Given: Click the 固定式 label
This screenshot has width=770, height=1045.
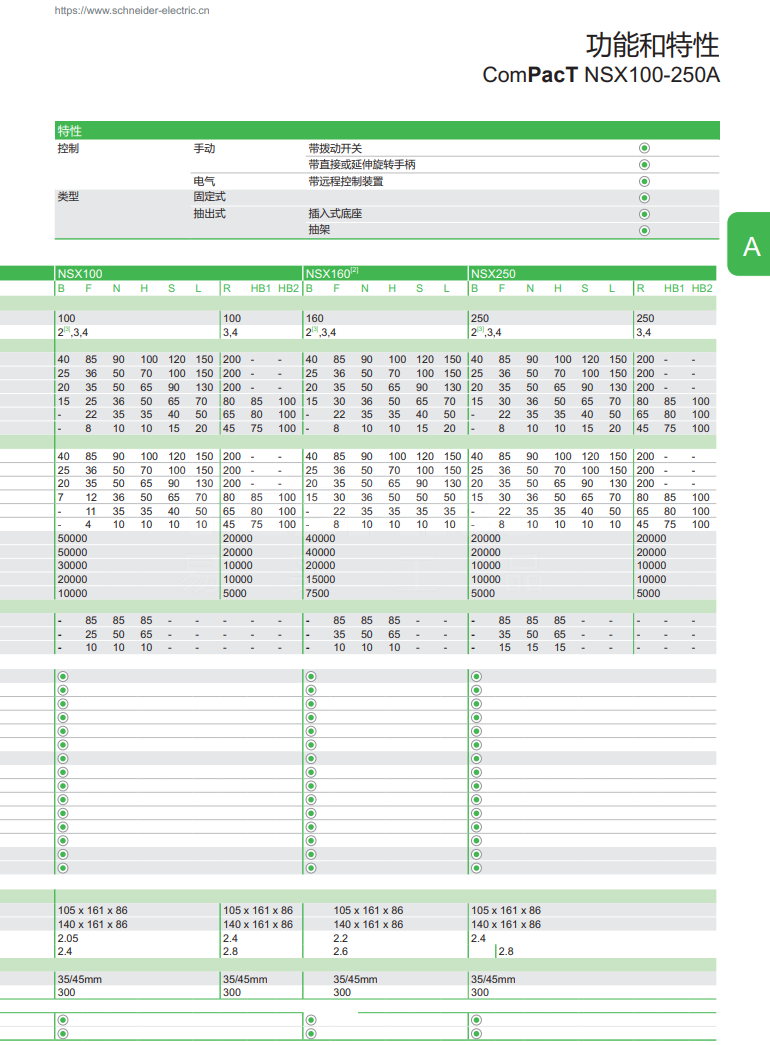Looking at the screenshot, I should pyautogui.click(x=209, y=197).
